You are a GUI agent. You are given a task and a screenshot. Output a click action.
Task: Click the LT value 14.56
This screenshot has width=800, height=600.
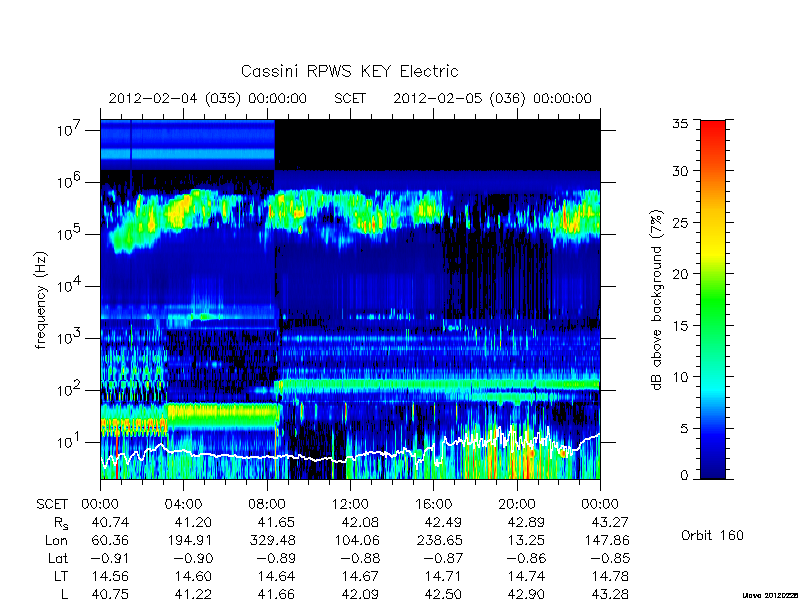click(110, 576)
